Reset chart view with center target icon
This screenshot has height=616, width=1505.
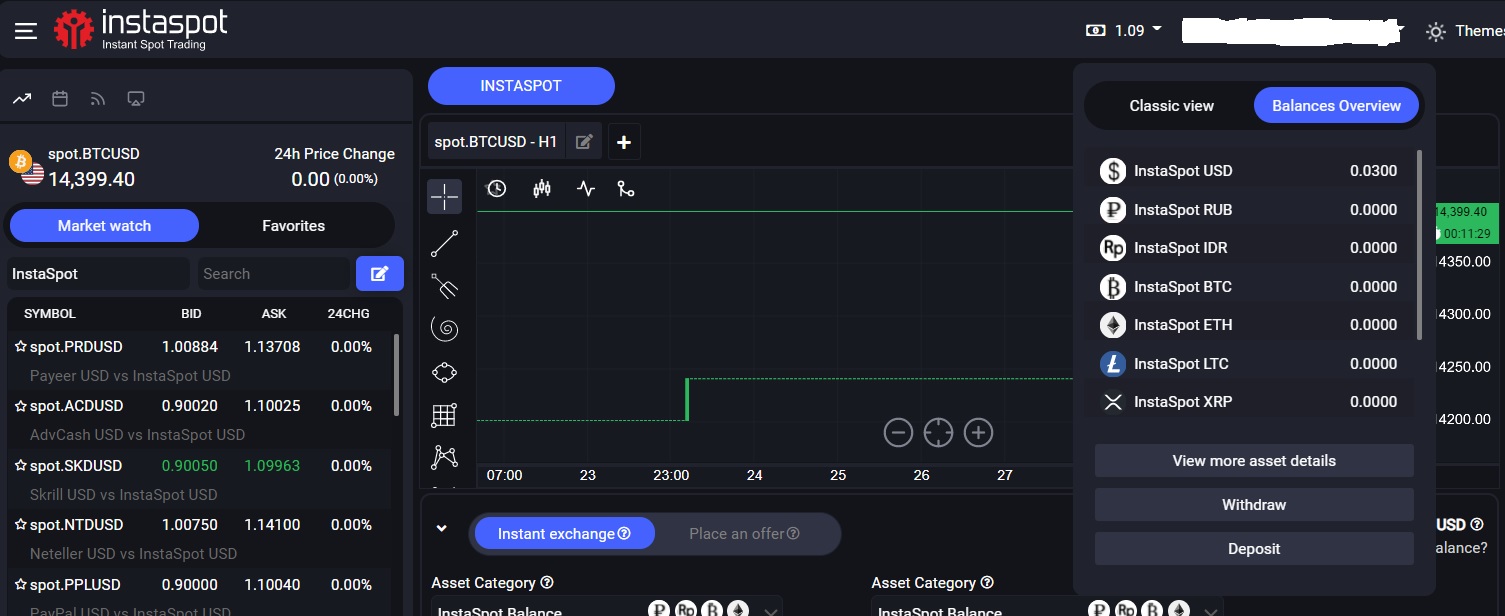pos(938,433)
